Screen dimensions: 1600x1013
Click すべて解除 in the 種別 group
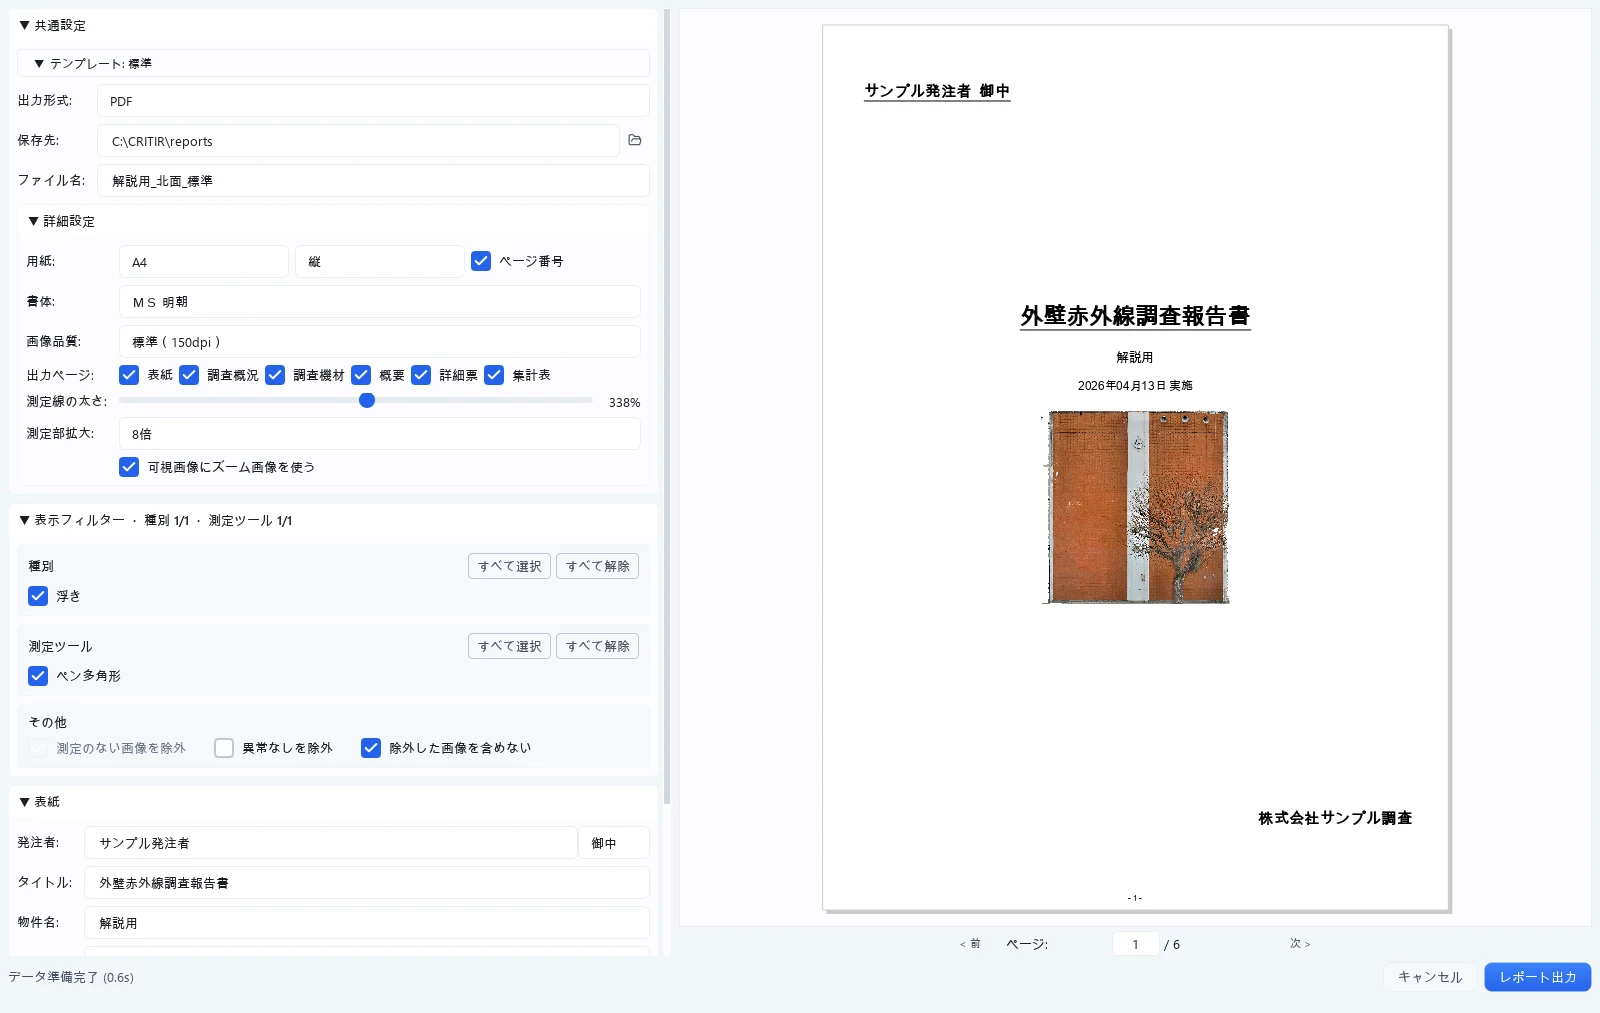pos(597,566)
